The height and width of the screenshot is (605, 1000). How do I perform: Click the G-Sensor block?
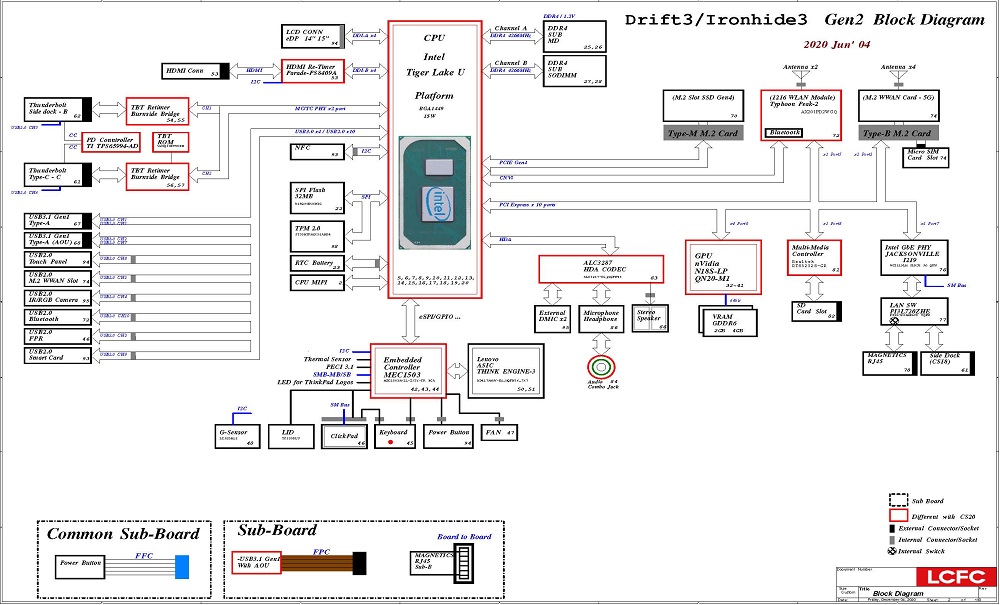pyautogui.click(x=237, y=436)
